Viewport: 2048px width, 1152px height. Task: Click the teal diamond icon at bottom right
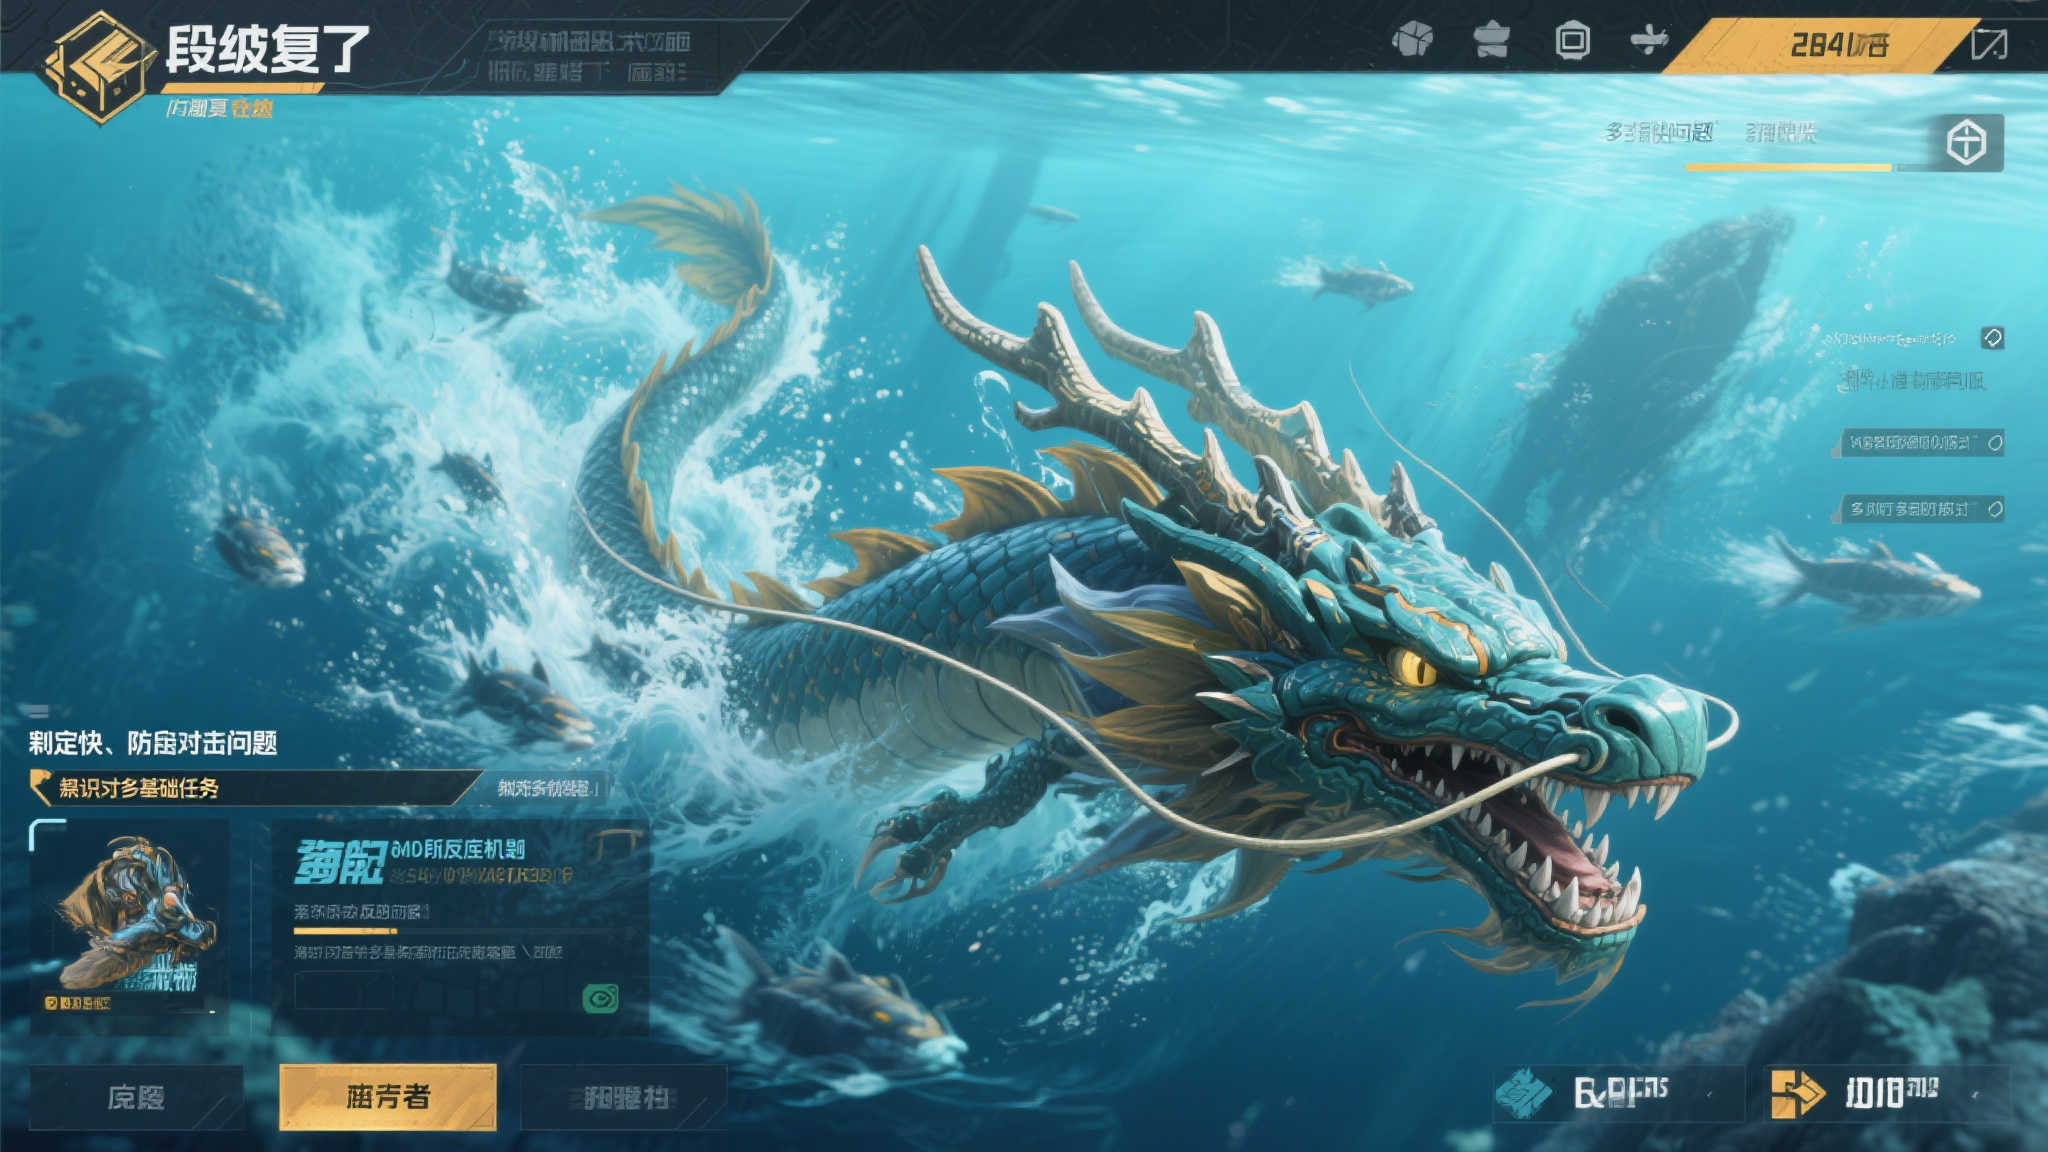(x=1523, y=1093)
